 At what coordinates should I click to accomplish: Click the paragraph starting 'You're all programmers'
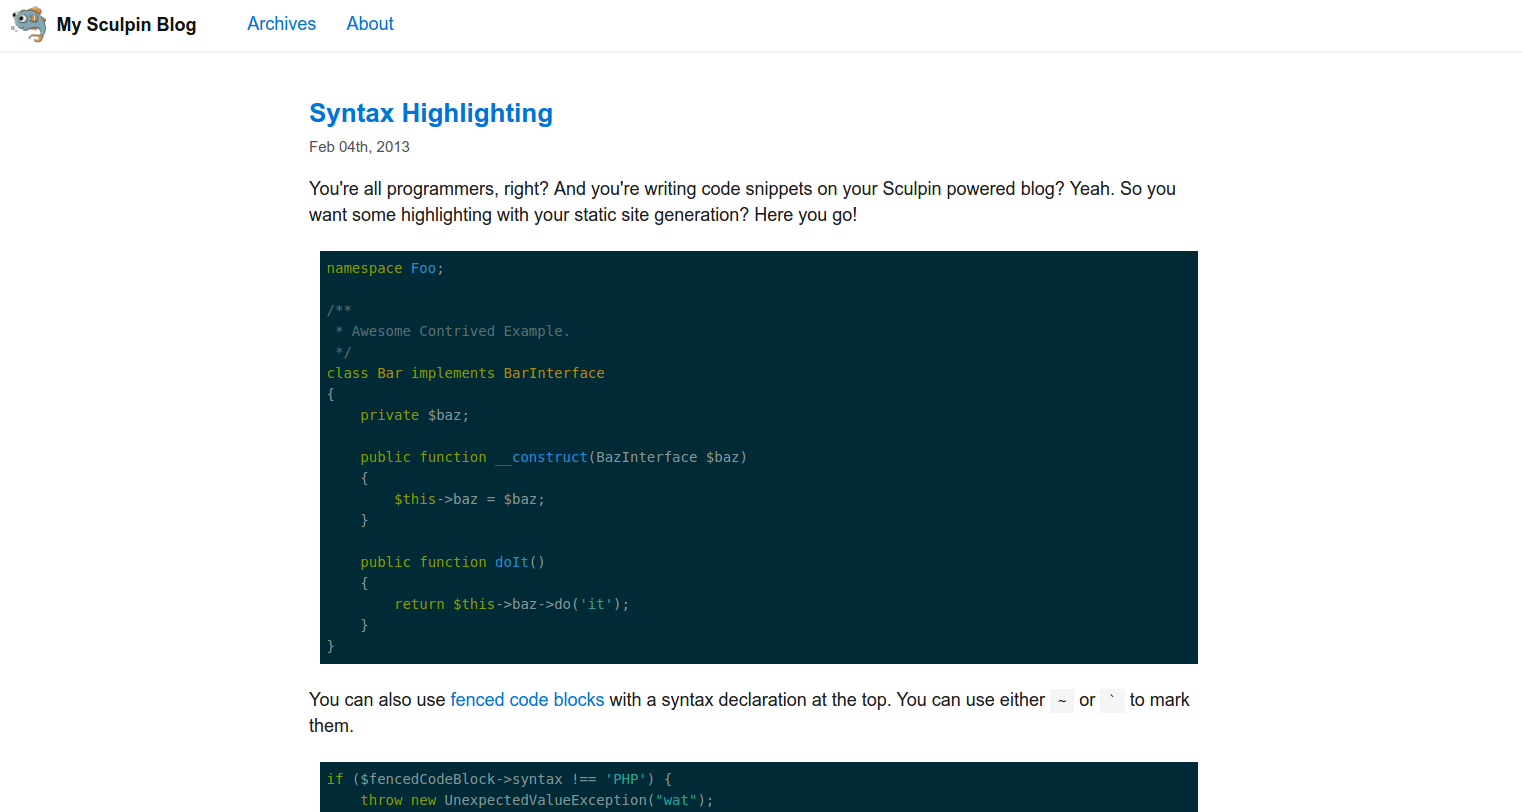[x=742, y=201]
